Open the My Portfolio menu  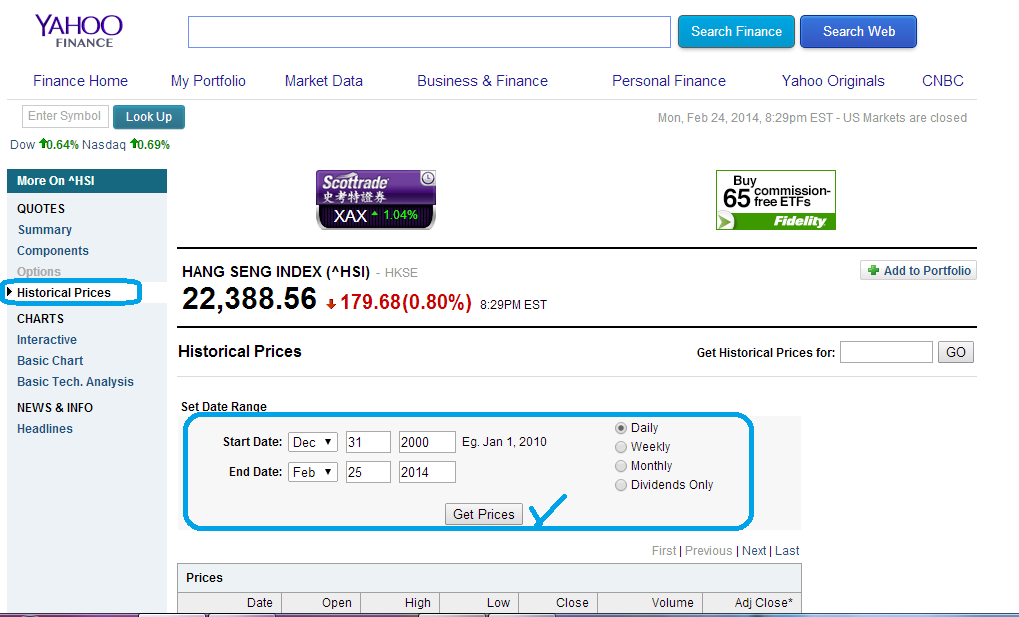tap(208, 81)
